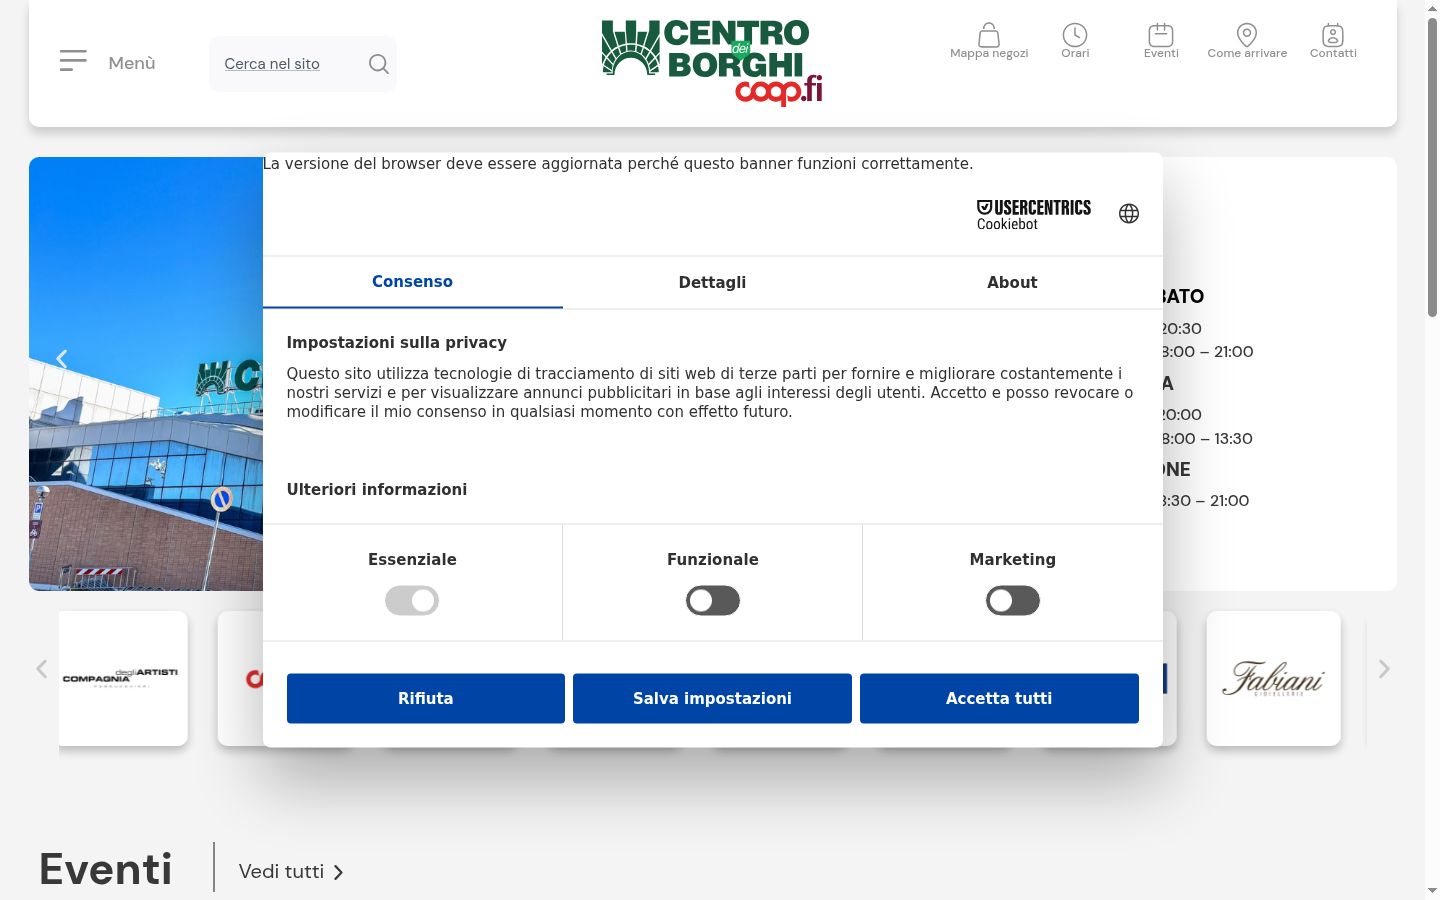The image size is (1440, 900).
Task: Click the Rifiuta button
Action: pyautogui.click(x=426, y=698)
